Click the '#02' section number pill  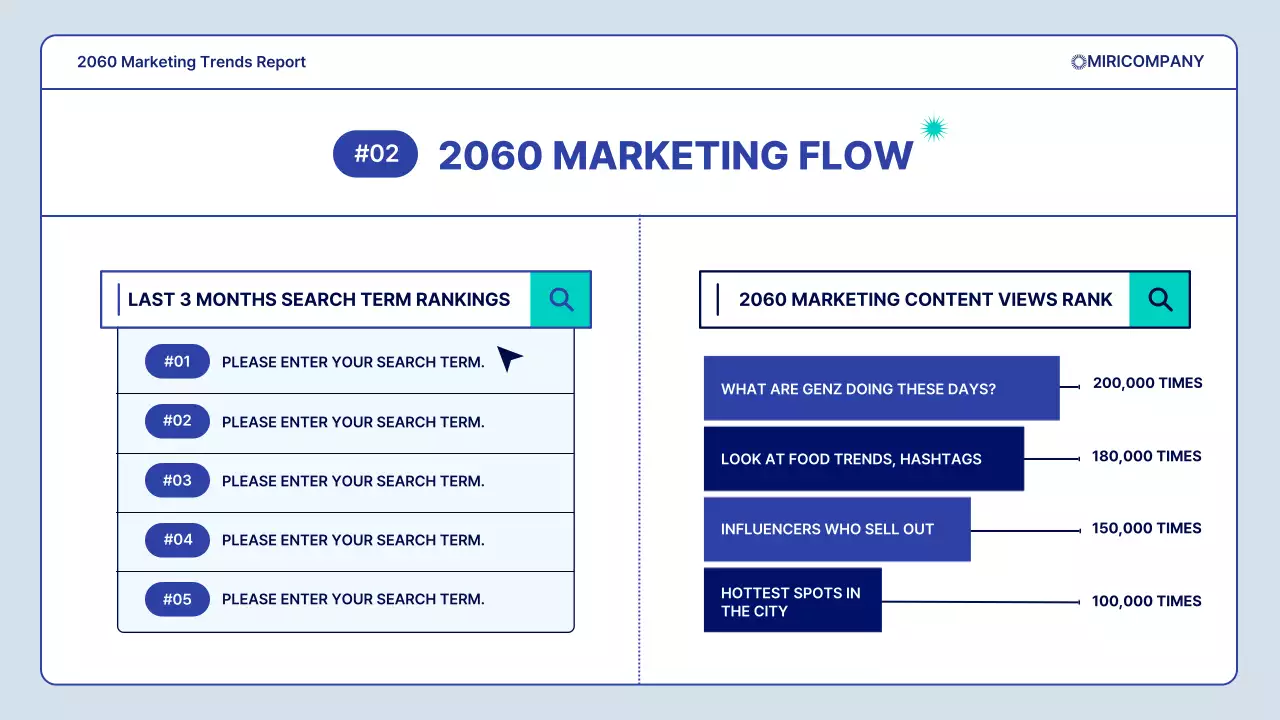point(375,154)
